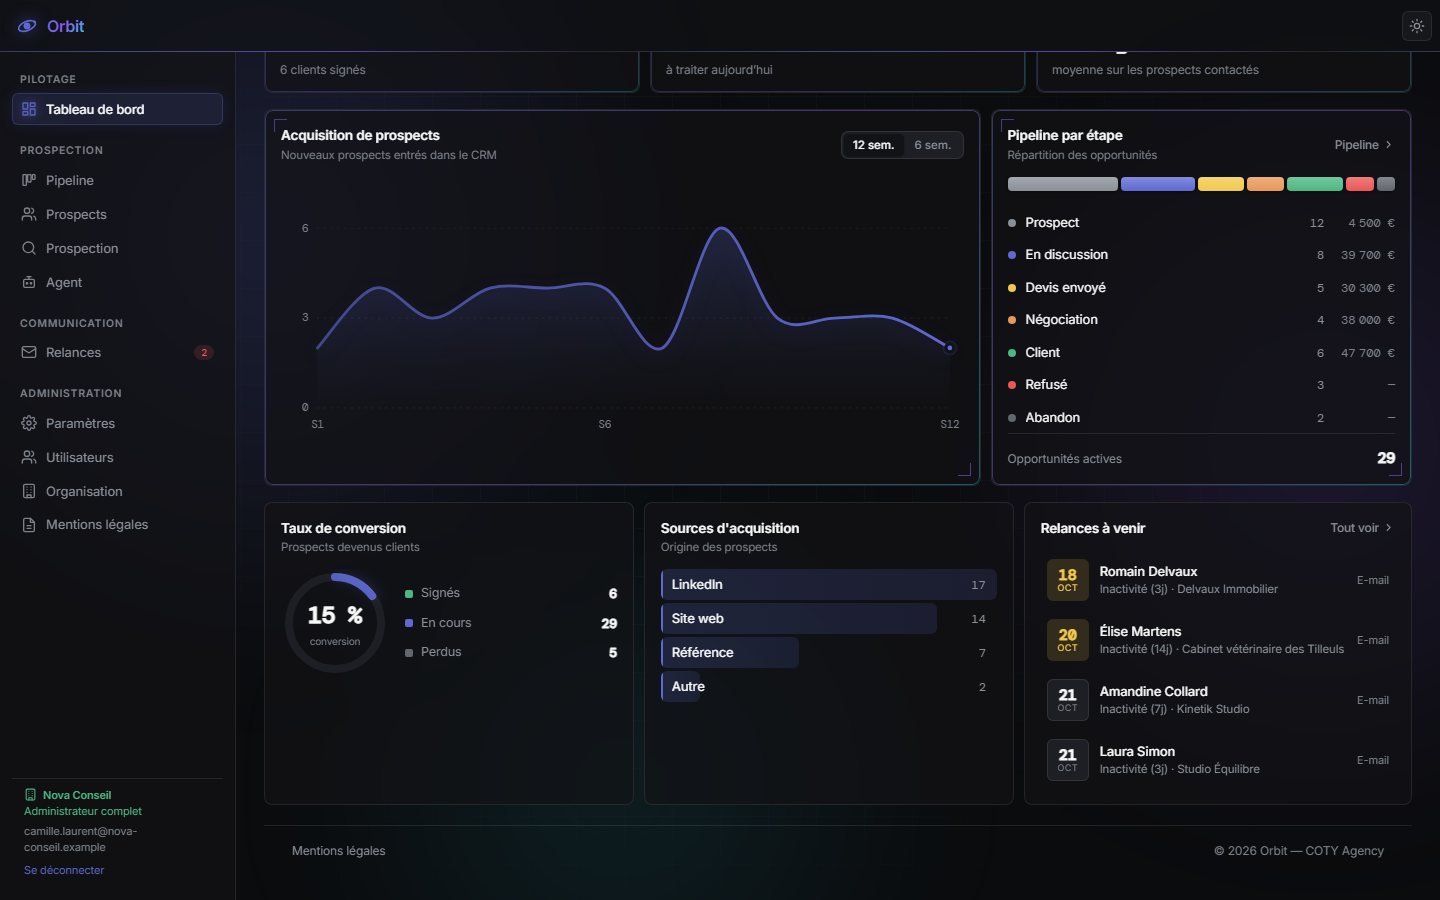Open Élise Martens follow-up row

(1218, 640)
